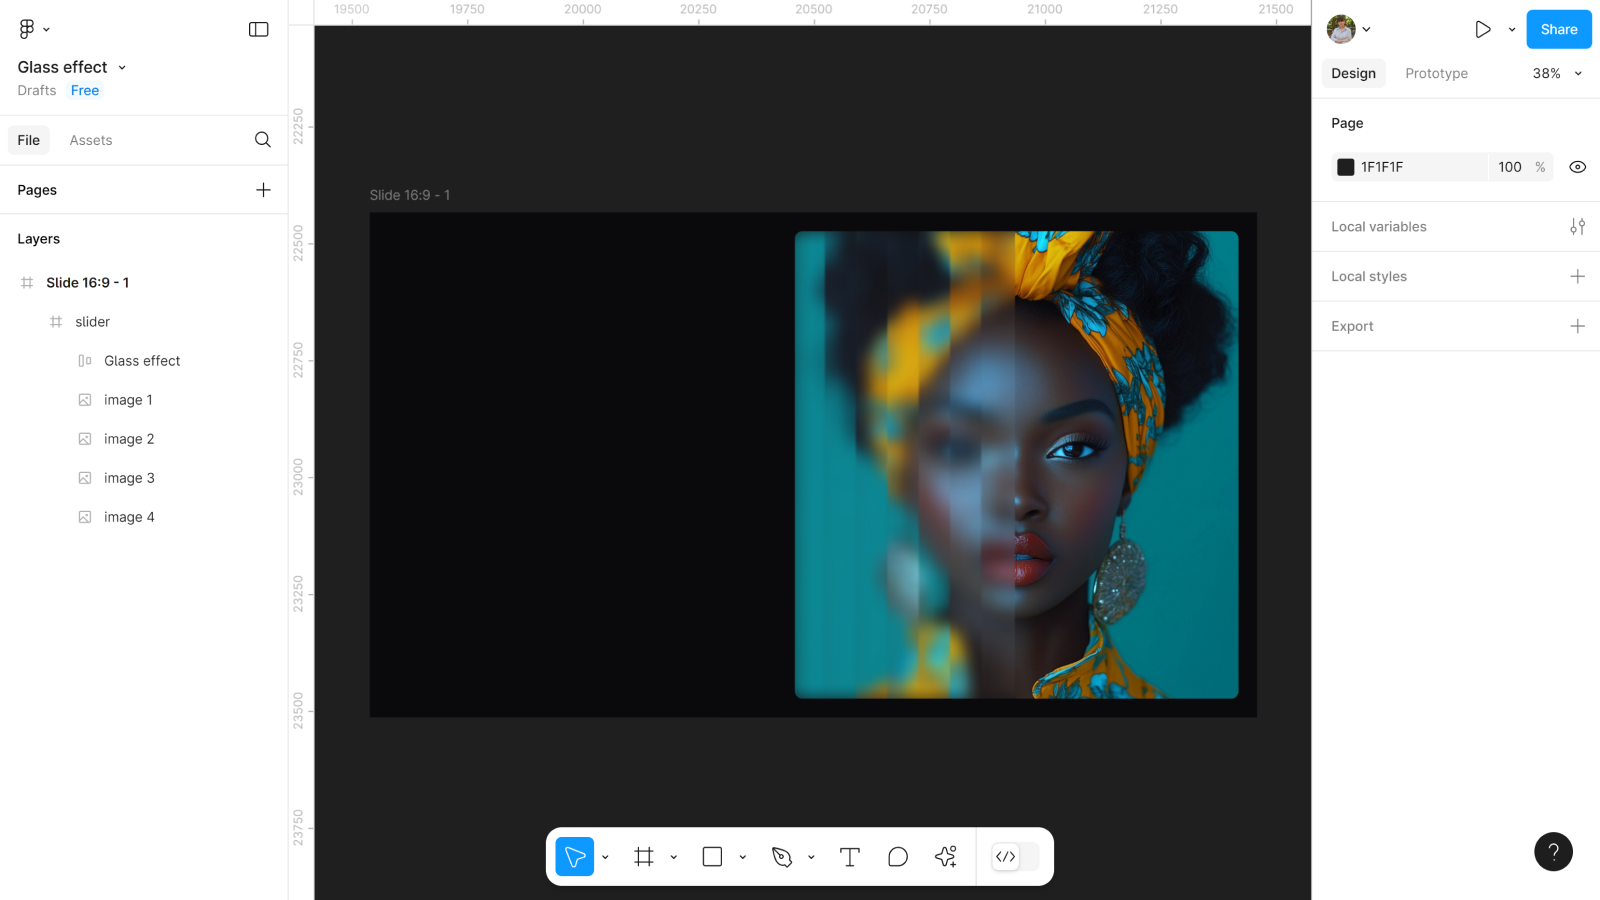Switch to the Prototype tab

[x=1436, y=73]
